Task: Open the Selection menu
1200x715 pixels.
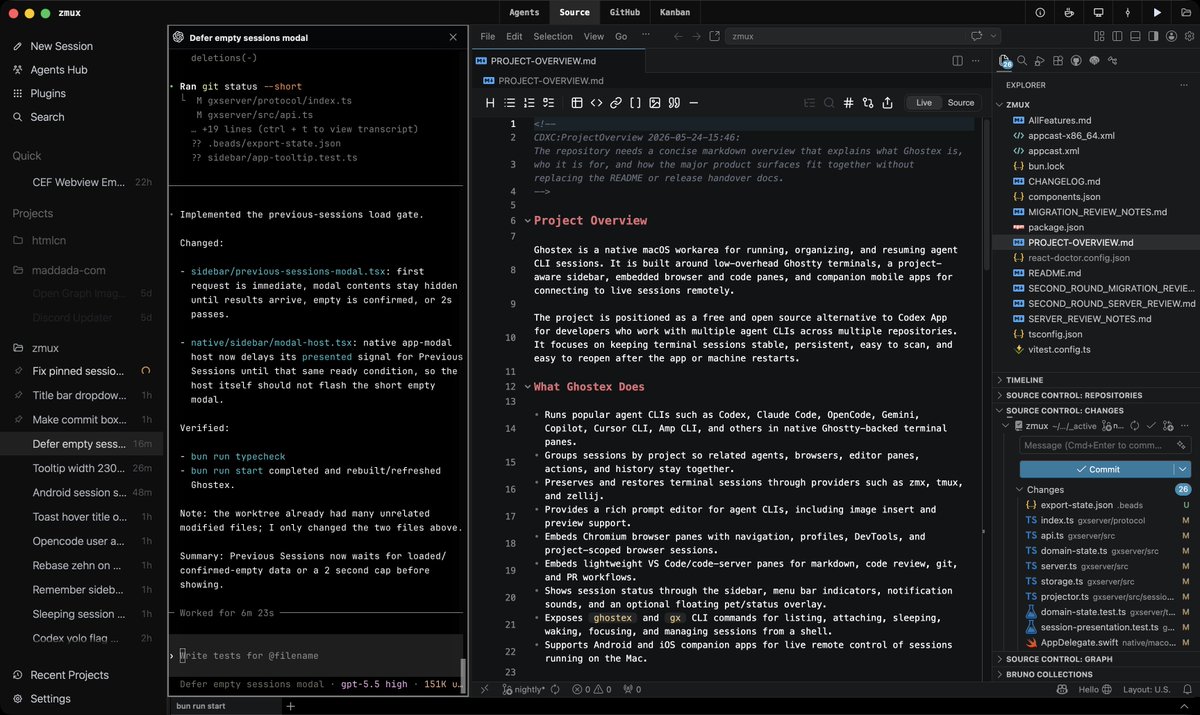Action: coord(553,36)
